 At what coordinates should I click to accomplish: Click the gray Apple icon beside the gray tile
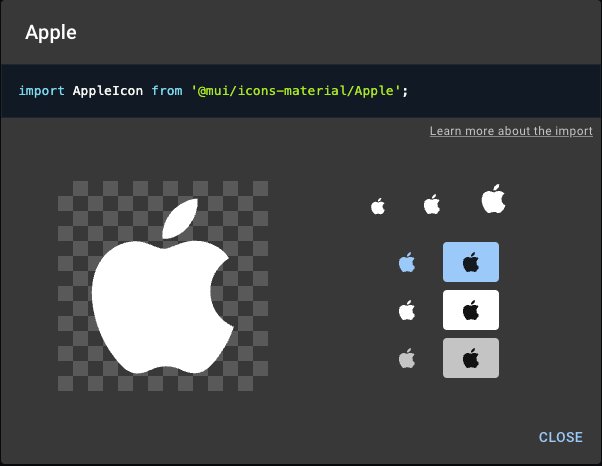tap(407, 359)
